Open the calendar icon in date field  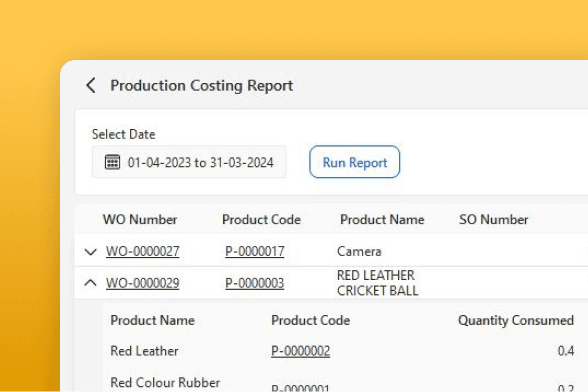click(112, 162)
